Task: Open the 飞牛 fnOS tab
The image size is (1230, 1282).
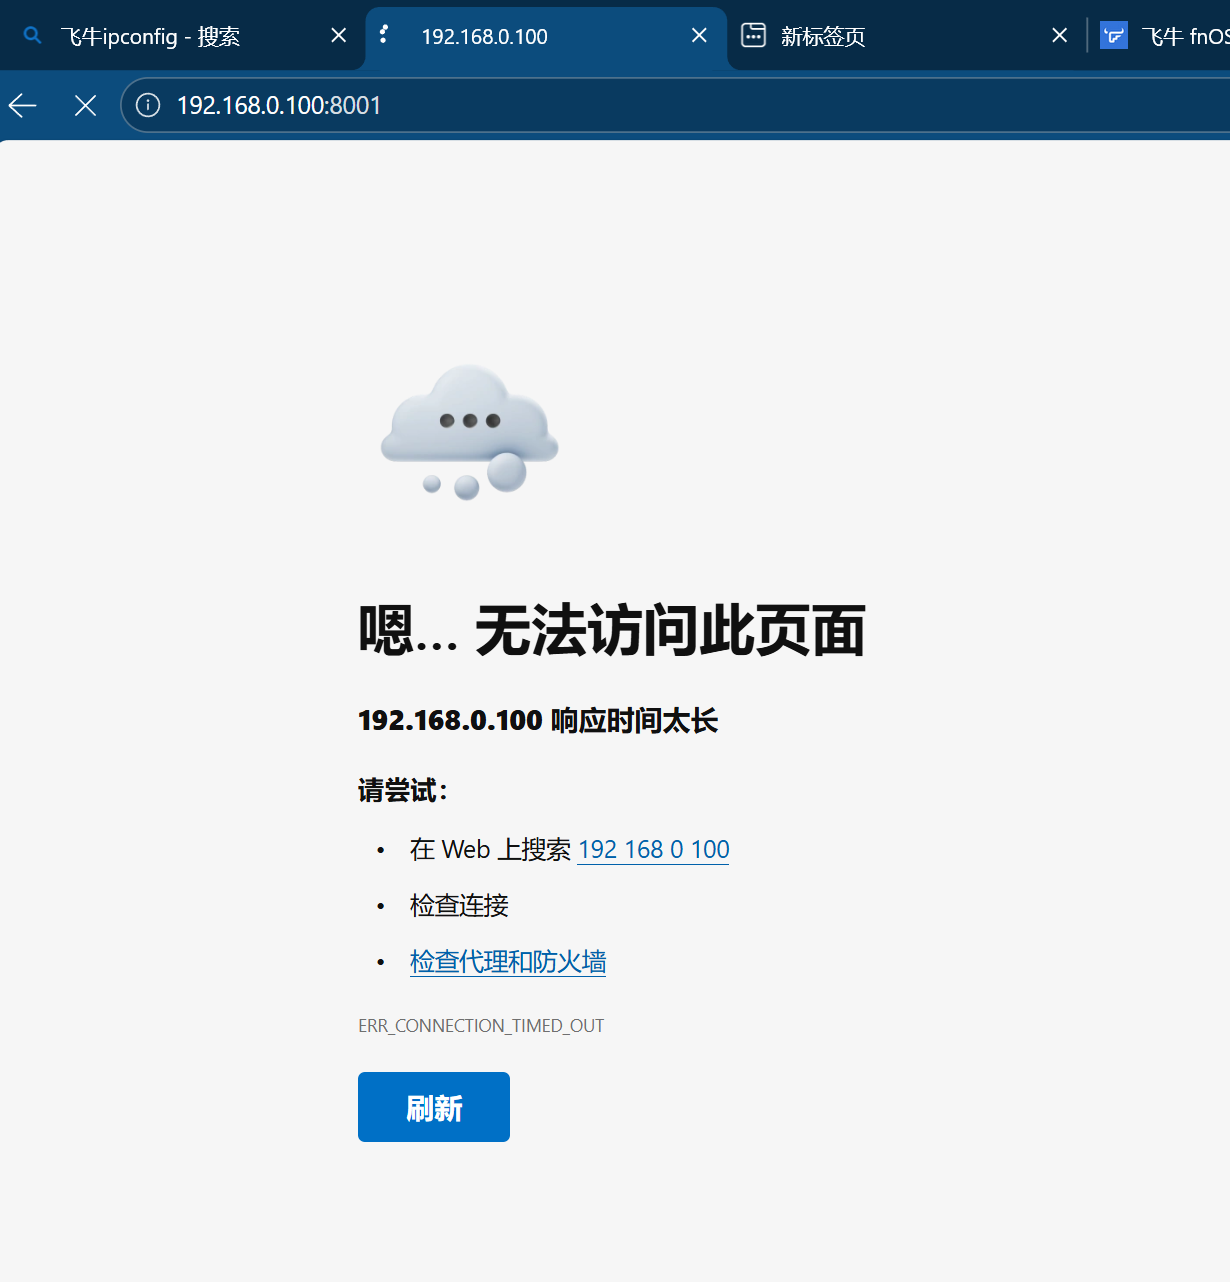Action: (x=1180, y=35)
